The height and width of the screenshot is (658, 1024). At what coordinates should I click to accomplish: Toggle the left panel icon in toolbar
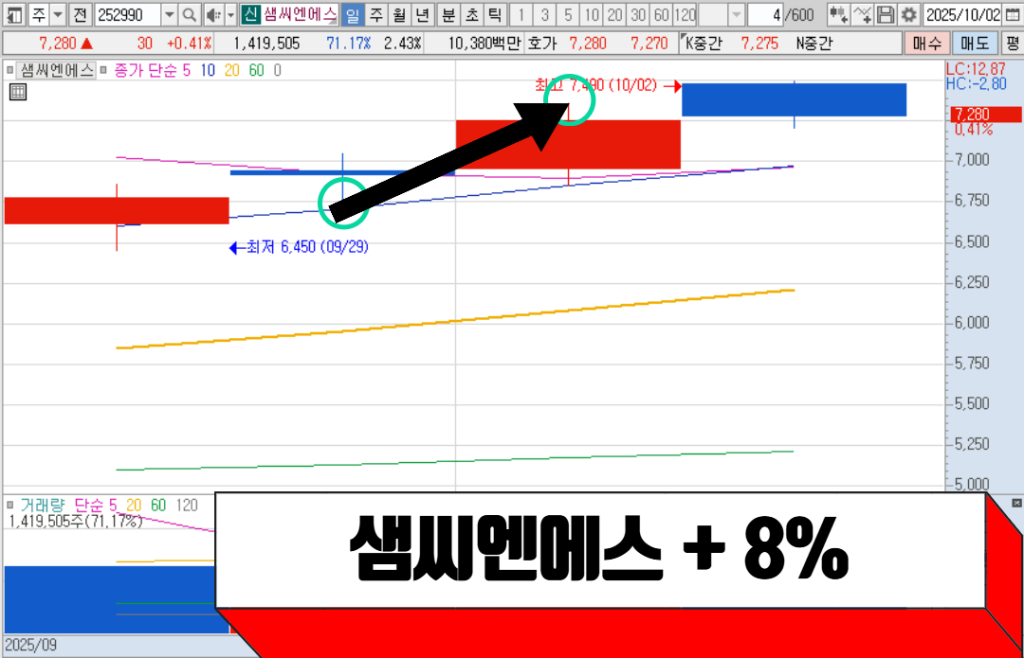click(13, 15)
